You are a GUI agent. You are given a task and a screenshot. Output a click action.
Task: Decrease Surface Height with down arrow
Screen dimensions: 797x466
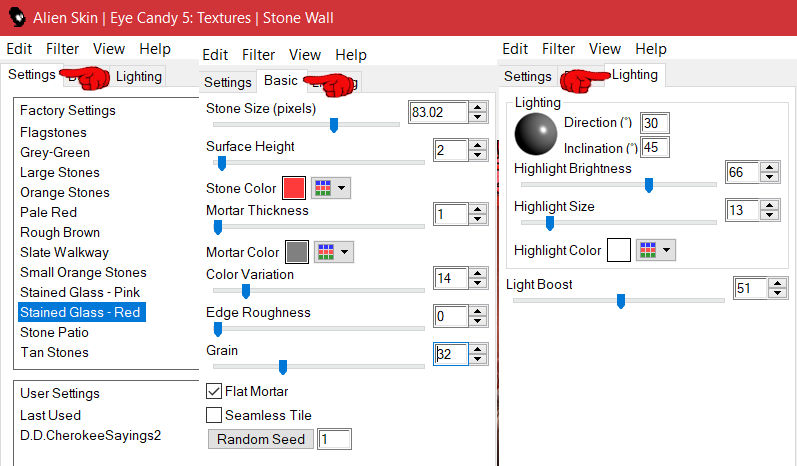pyautogui.click(x=477, y=155)
